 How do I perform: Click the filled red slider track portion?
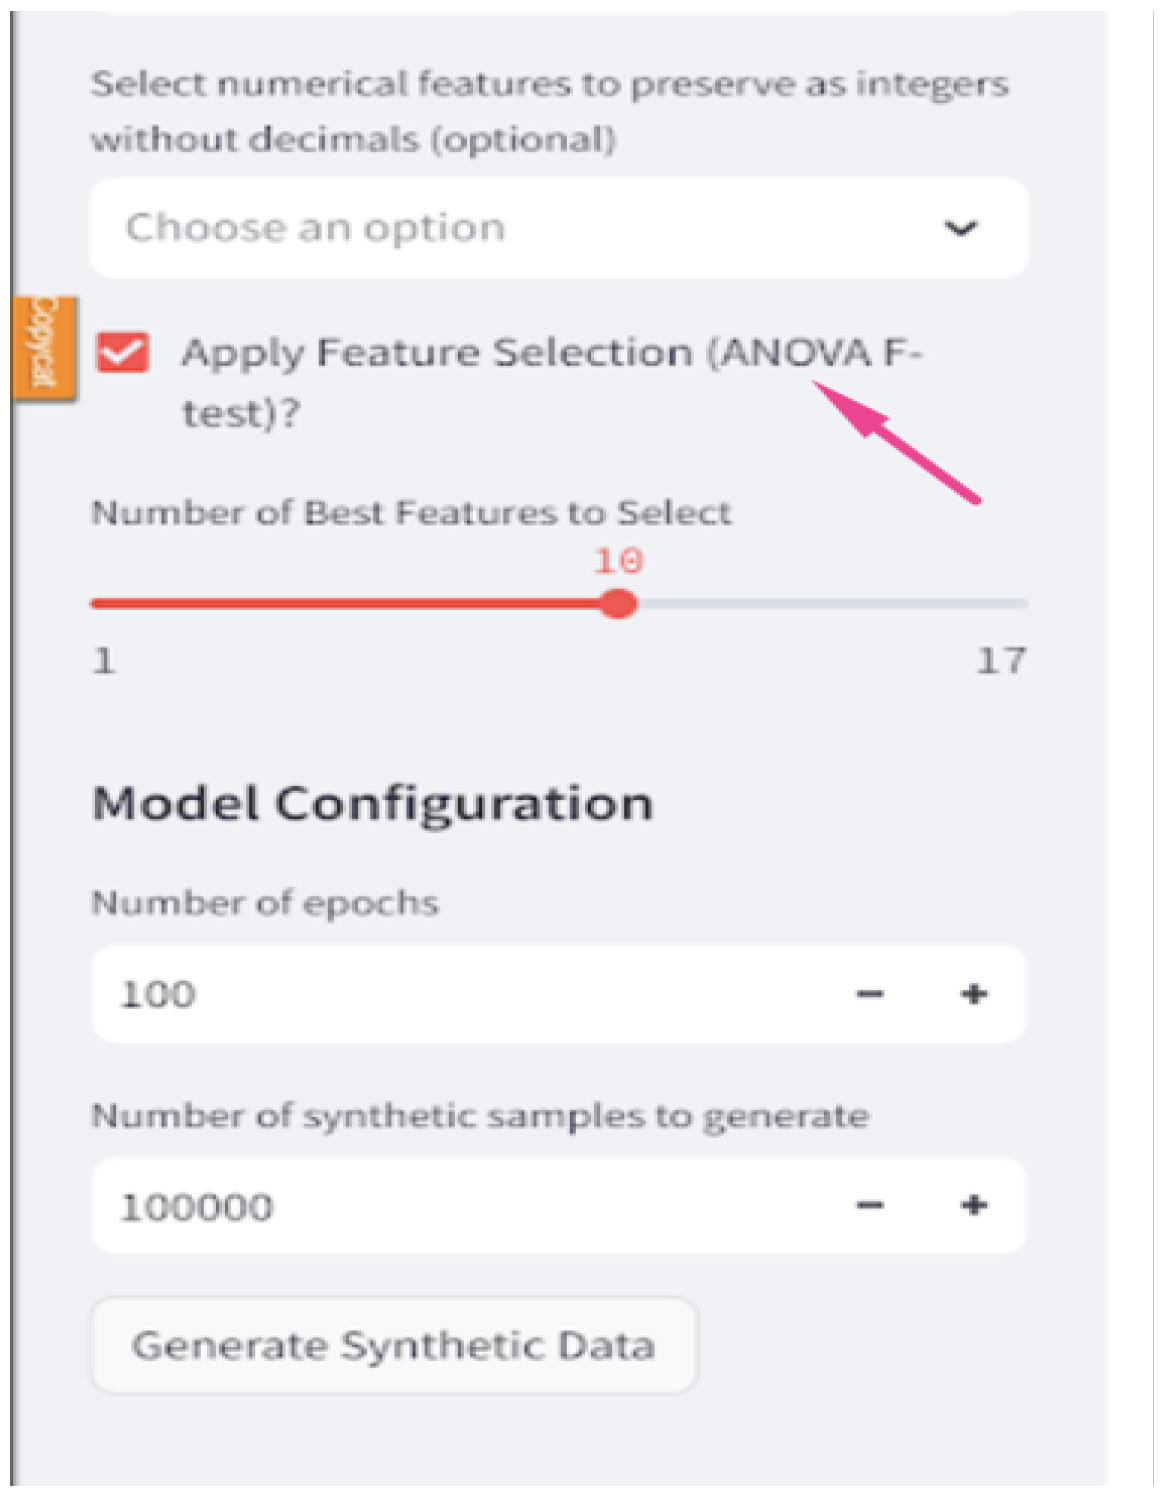[x=350, y=604]
